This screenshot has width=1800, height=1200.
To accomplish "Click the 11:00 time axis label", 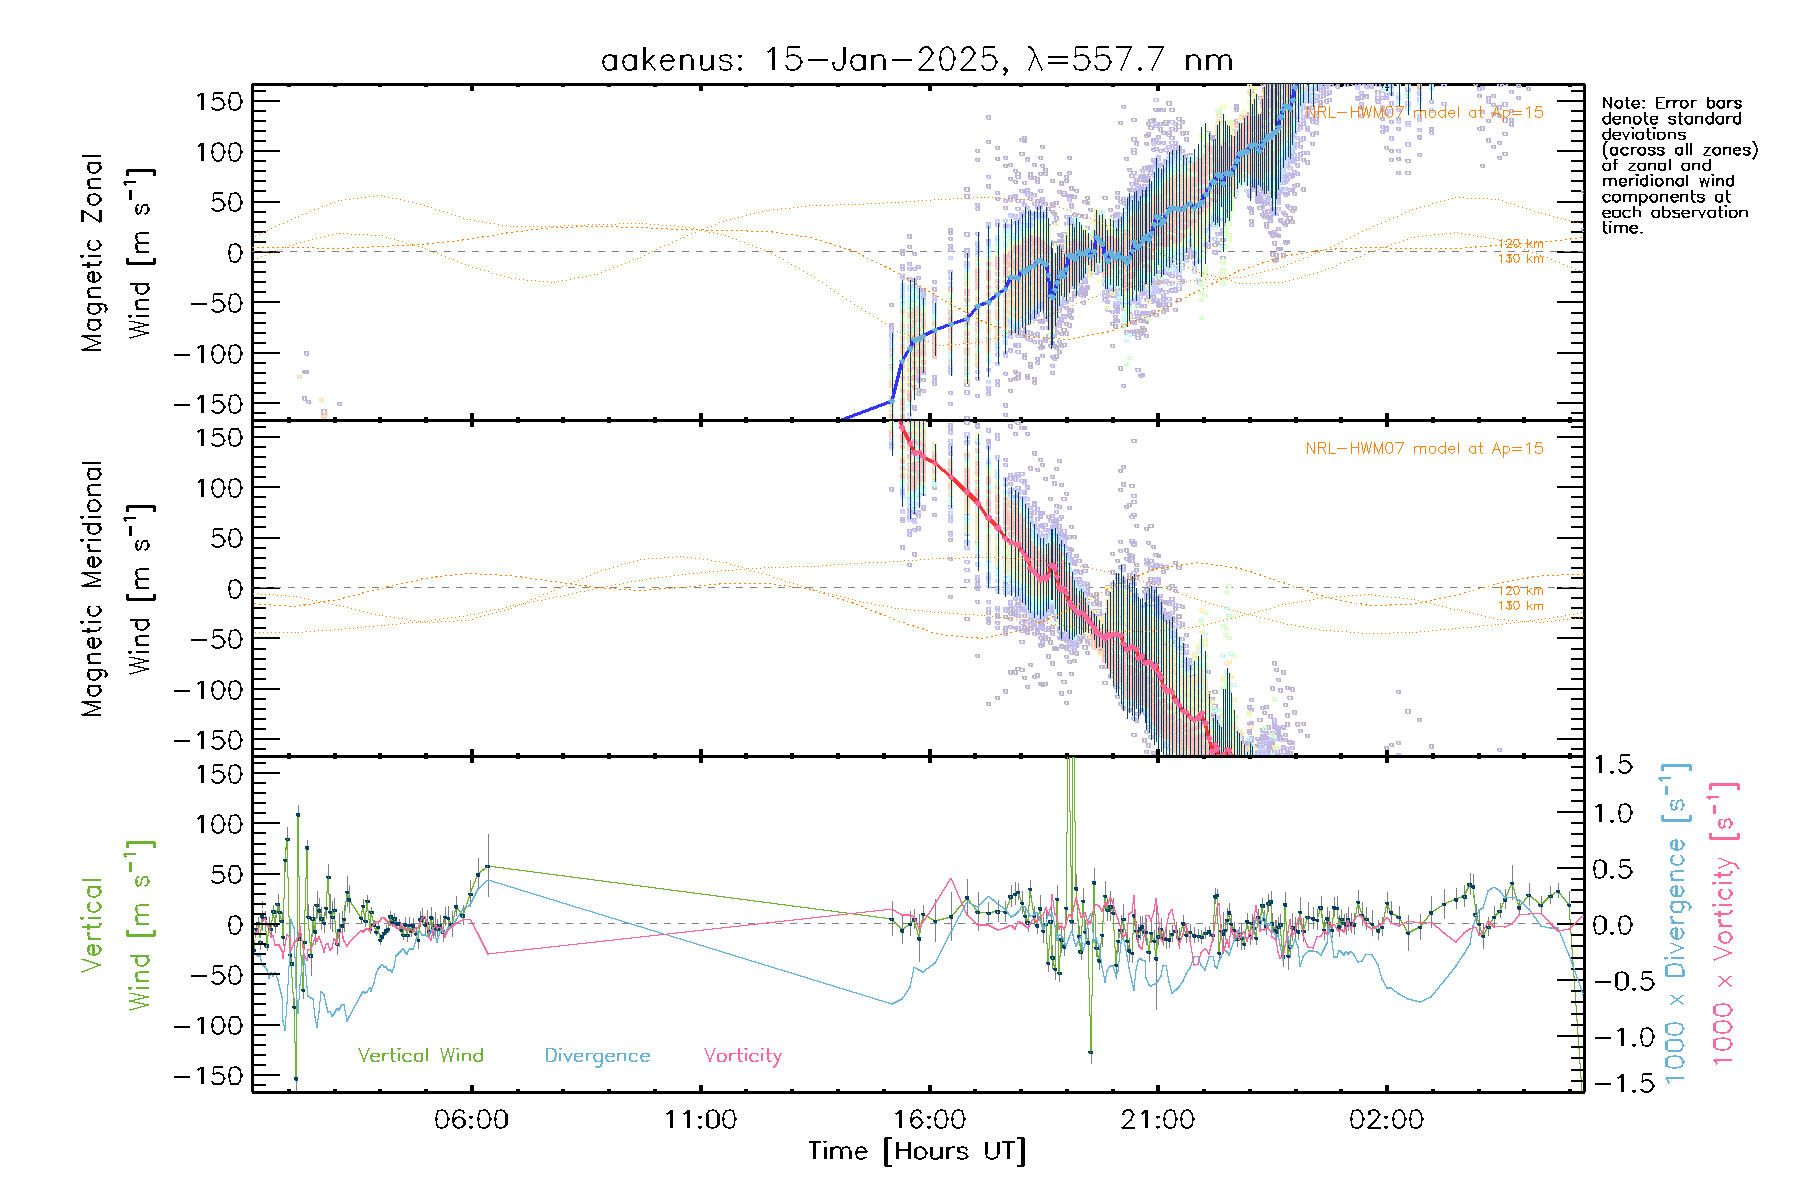I will point(700,1120).
